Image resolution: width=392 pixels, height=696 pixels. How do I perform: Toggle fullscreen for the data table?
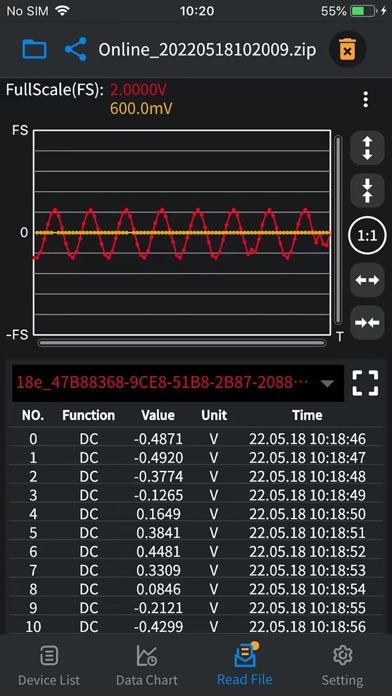365,383
